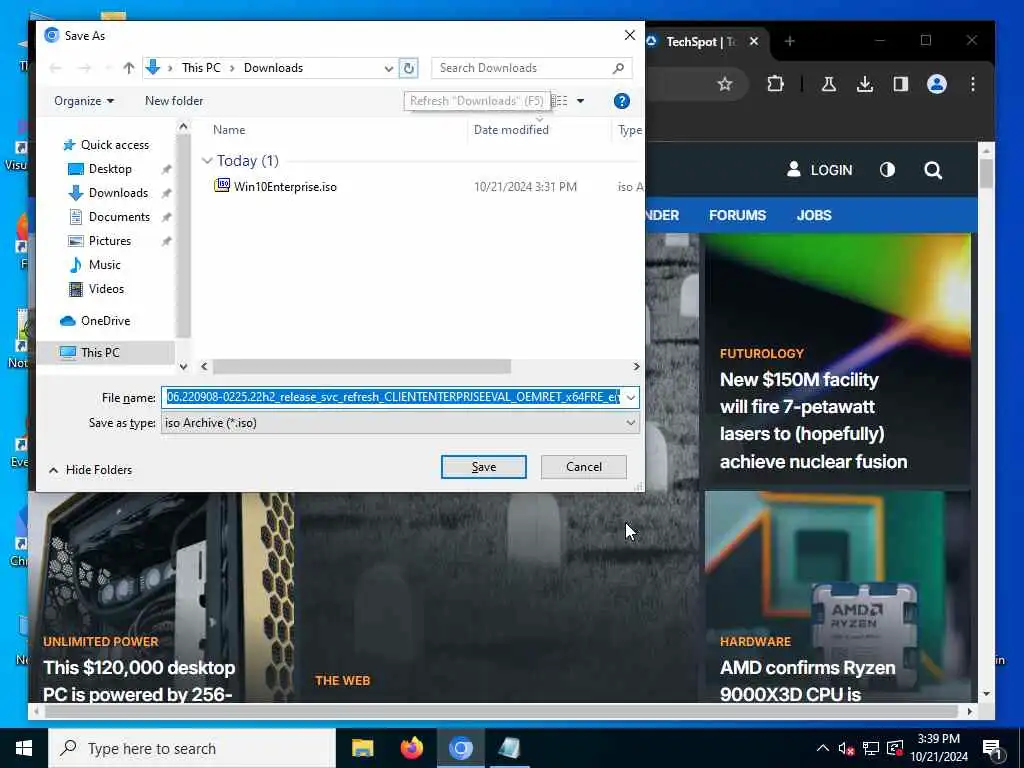Open the $120,000 desktop PC article
This screenshot has width=1024, height=768.
139,680
